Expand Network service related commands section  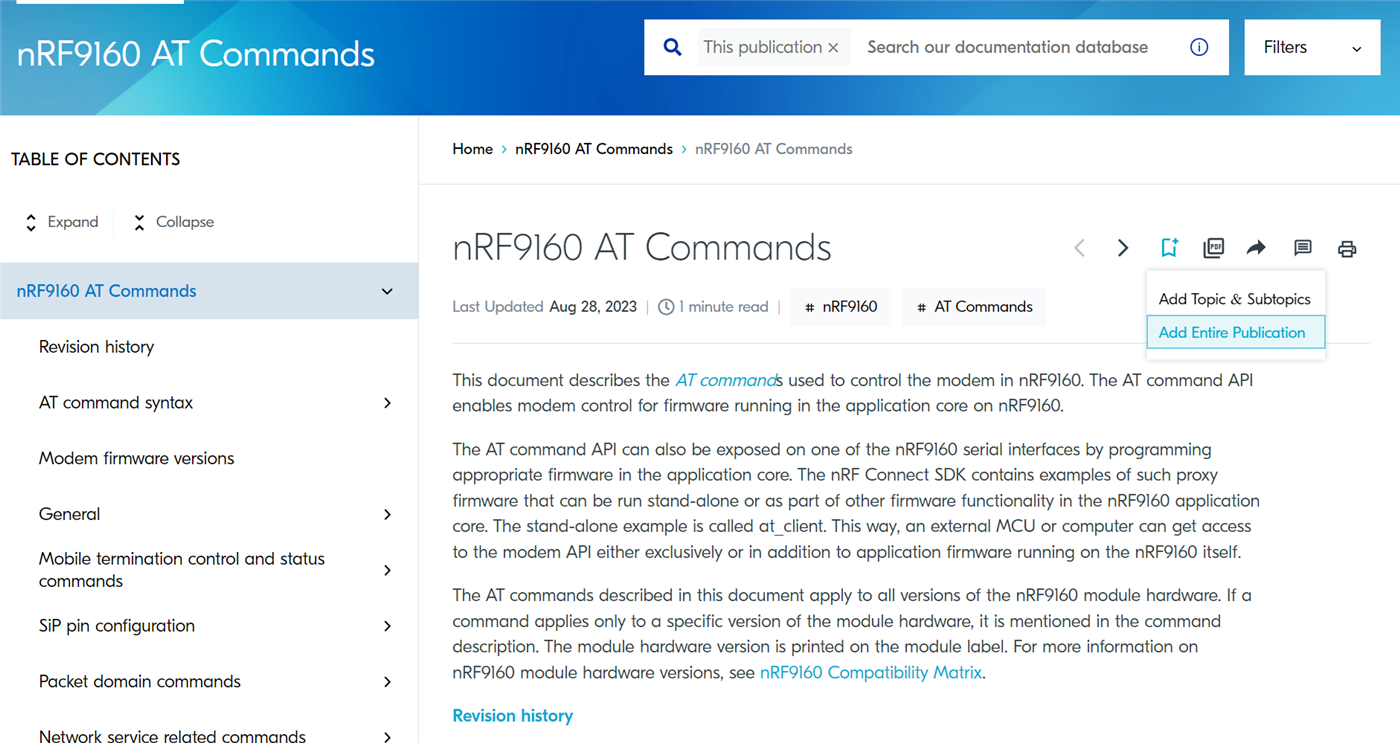click(x=387, y=737)
